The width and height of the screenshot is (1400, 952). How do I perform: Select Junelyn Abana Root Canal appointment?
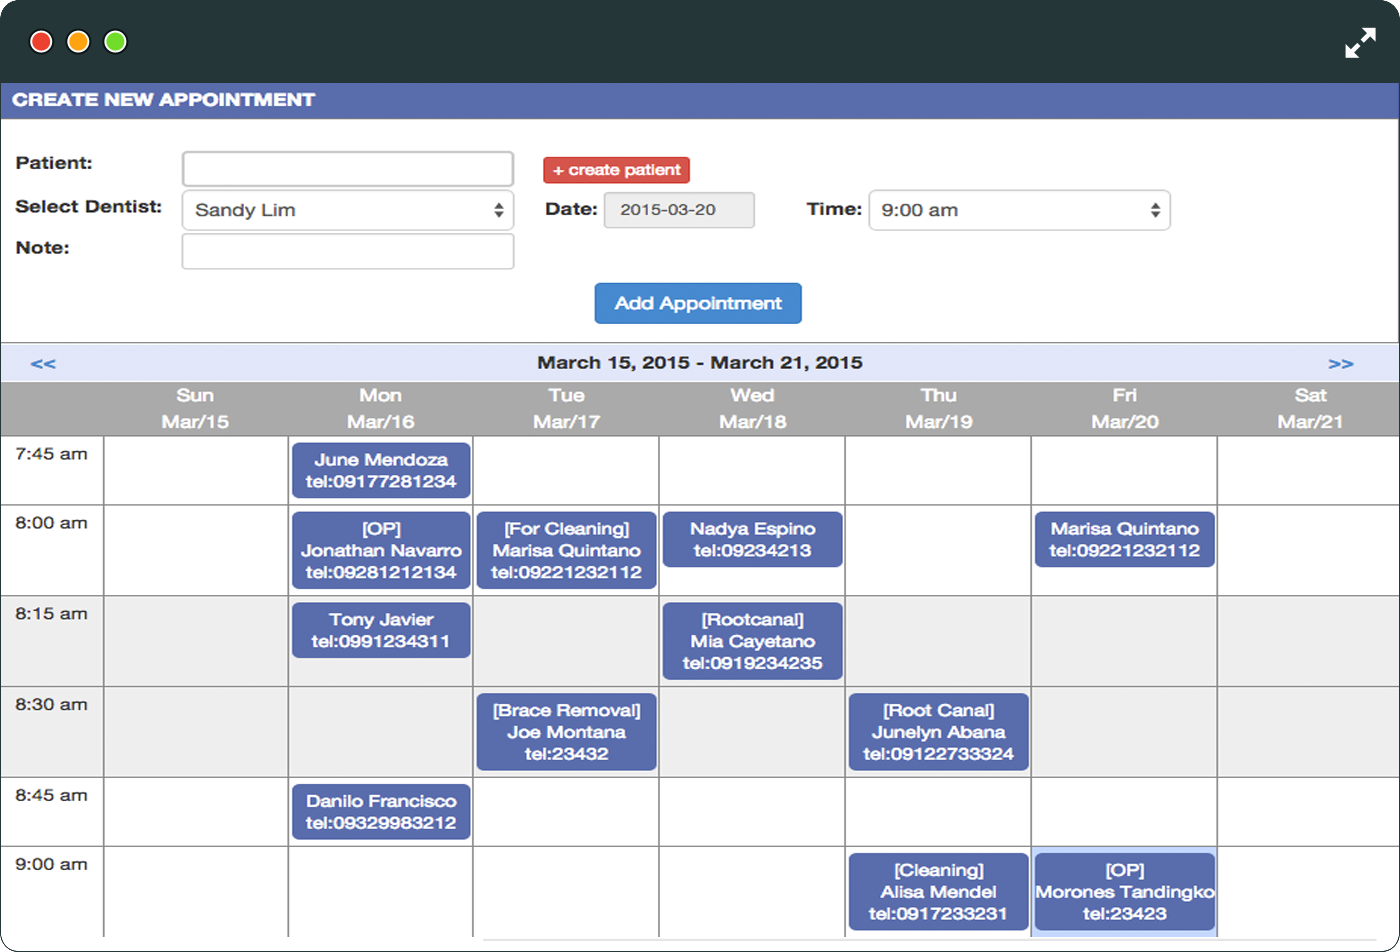tap(939, 732)
